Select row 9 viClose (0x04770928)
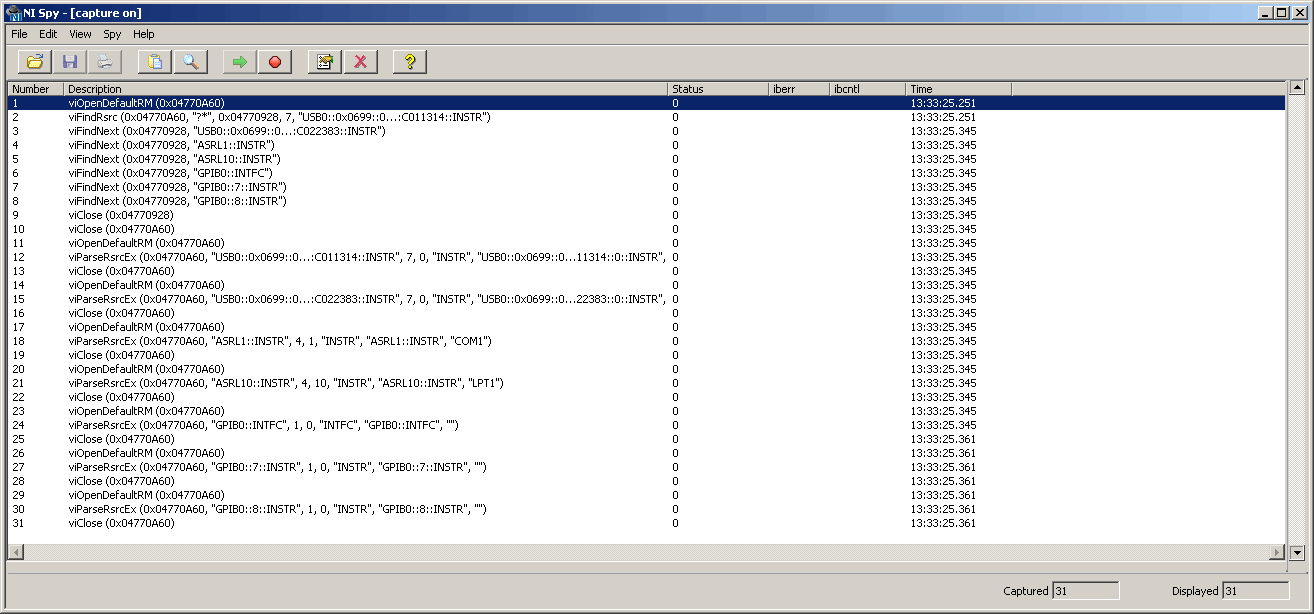This screenshot has width=1314, height=614. tap(646, 215)
